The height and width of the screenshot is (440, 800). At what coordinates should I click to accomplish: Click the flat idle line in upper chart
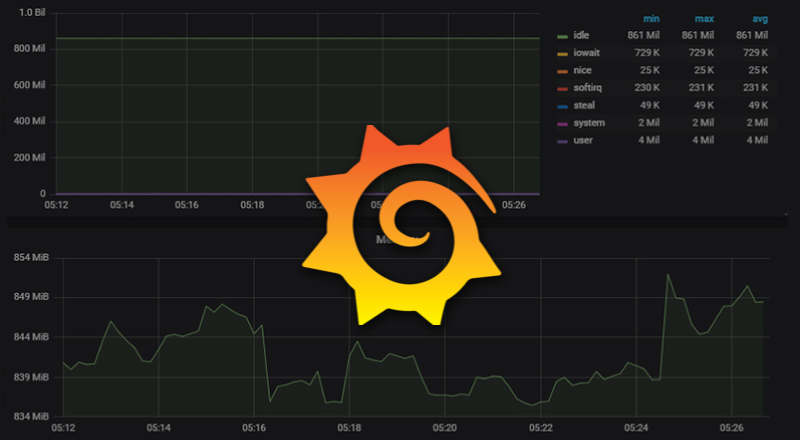click(297, 38)
